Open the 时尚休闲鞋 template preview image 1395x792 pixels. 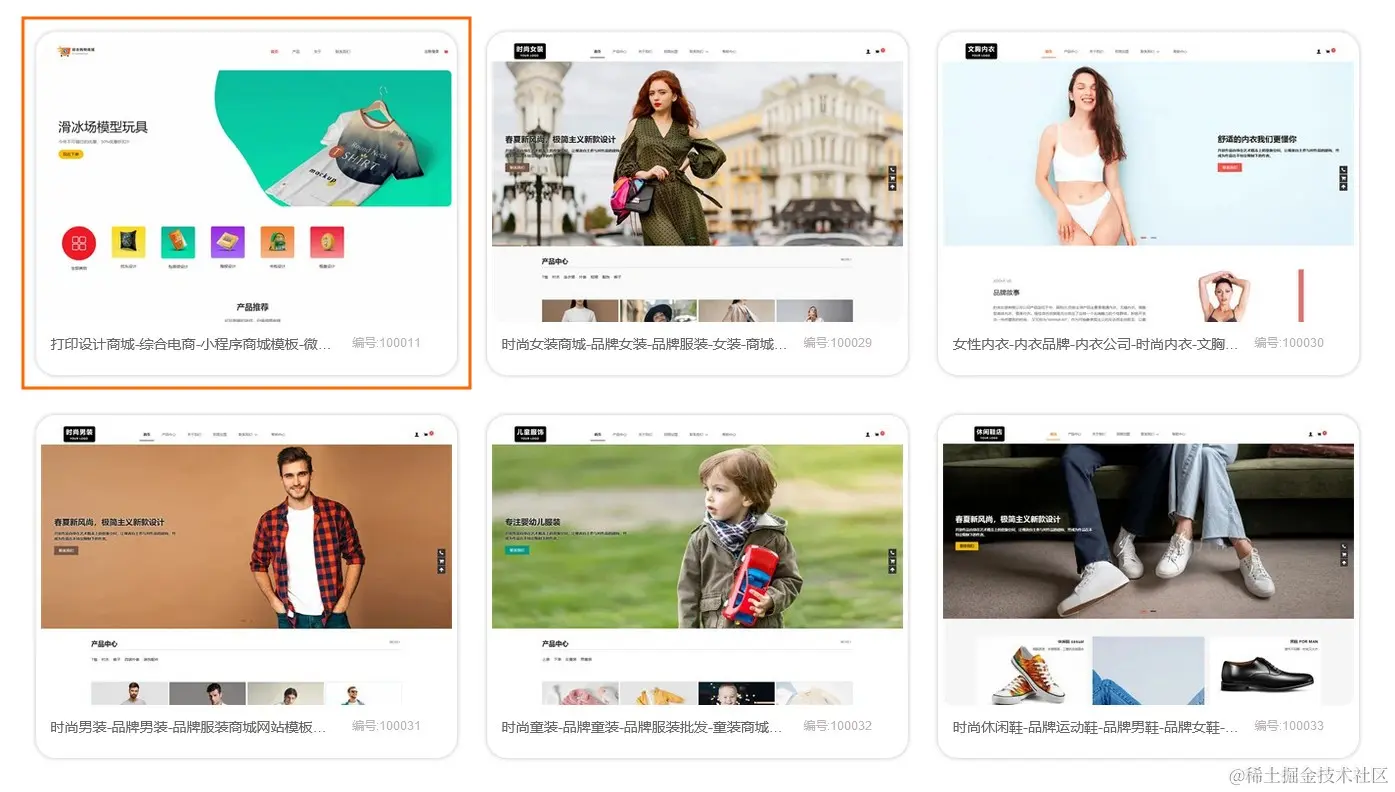[x=1148, y=563]
